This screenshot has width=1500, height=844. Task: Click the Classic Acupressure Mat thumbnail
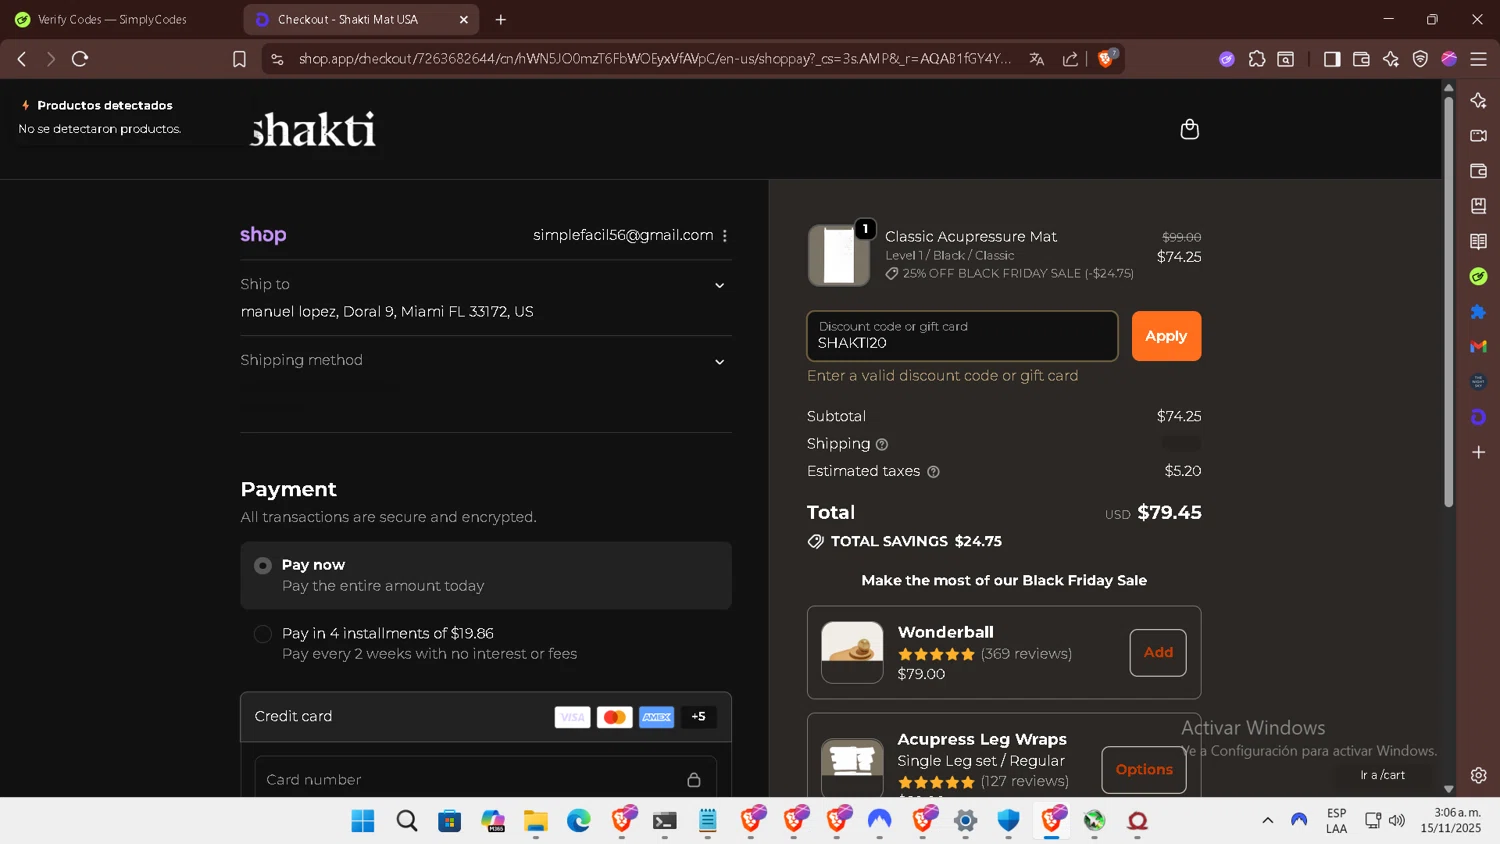(x=839, y=255)
